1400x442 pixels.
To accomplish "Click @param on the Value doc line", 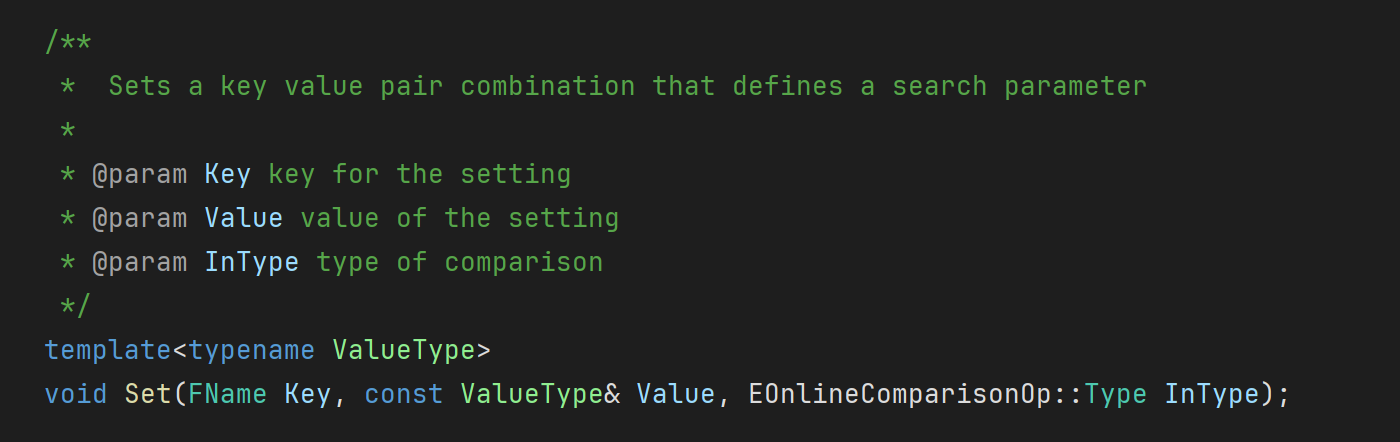I will point(140,218).
